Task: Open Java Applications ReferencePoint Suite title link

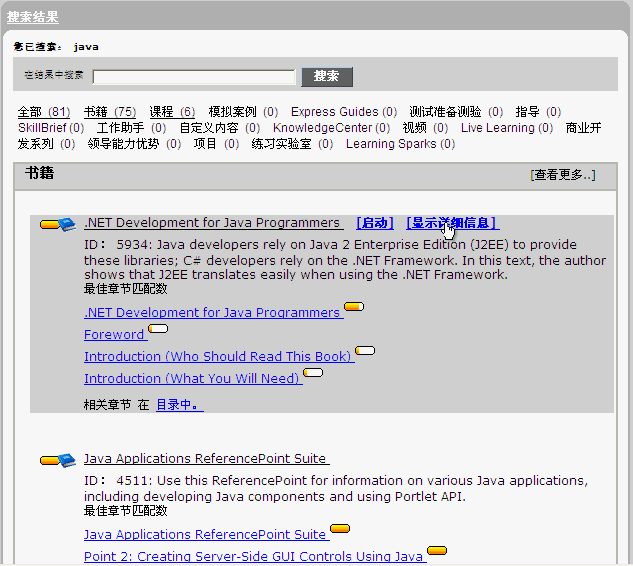Action: pos(207,459)
